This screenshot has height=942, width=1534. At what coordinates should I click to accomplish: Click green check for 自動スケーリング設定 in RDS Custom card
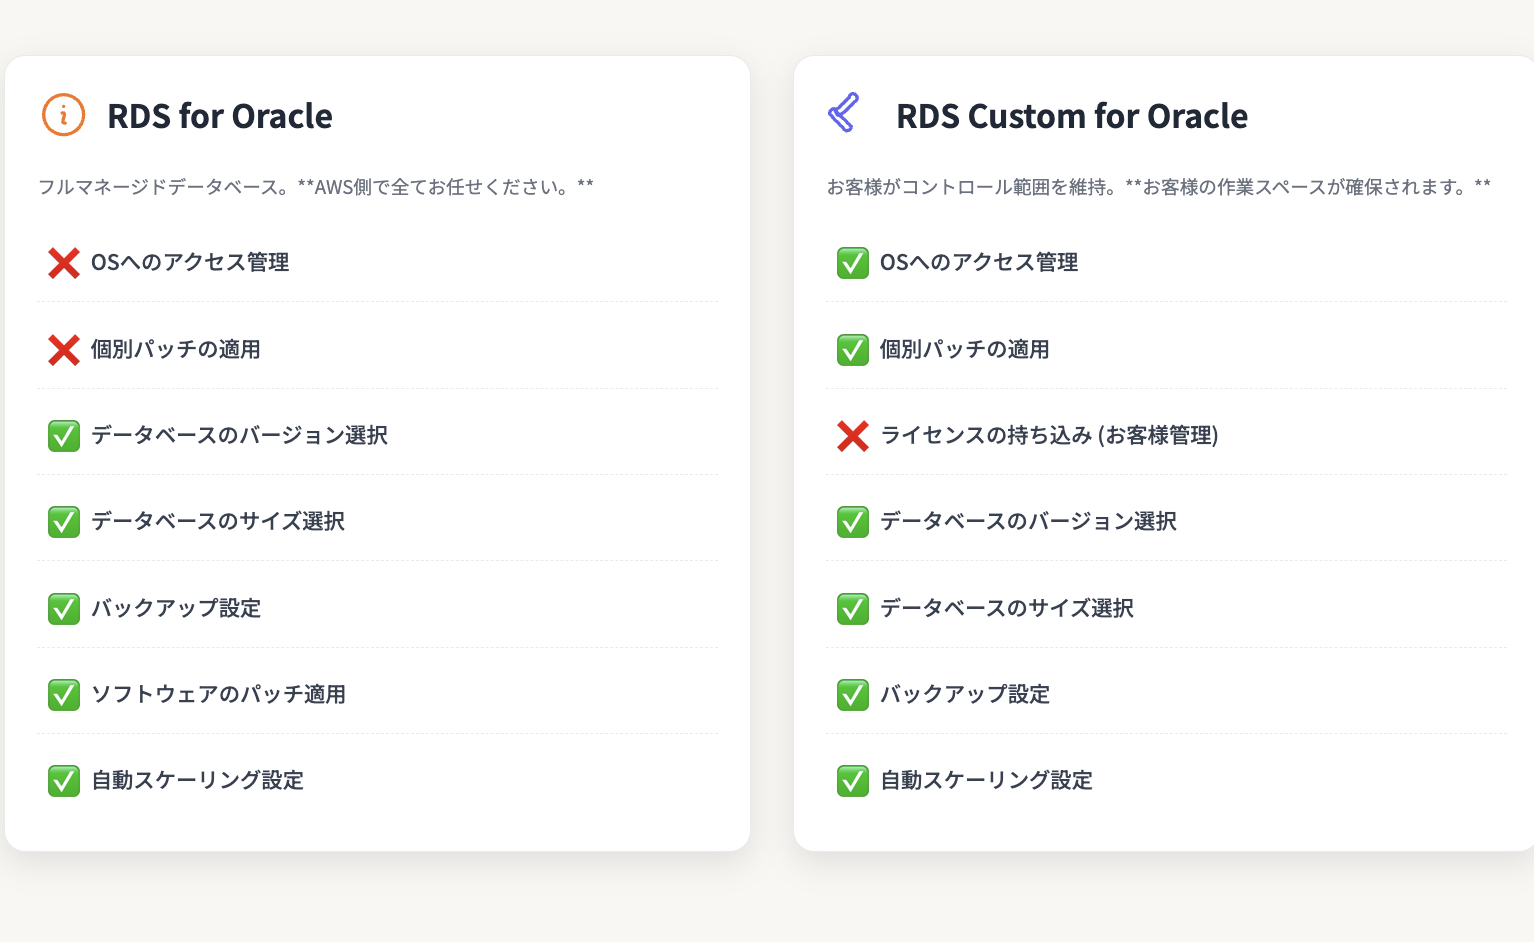tap(853, 781)
